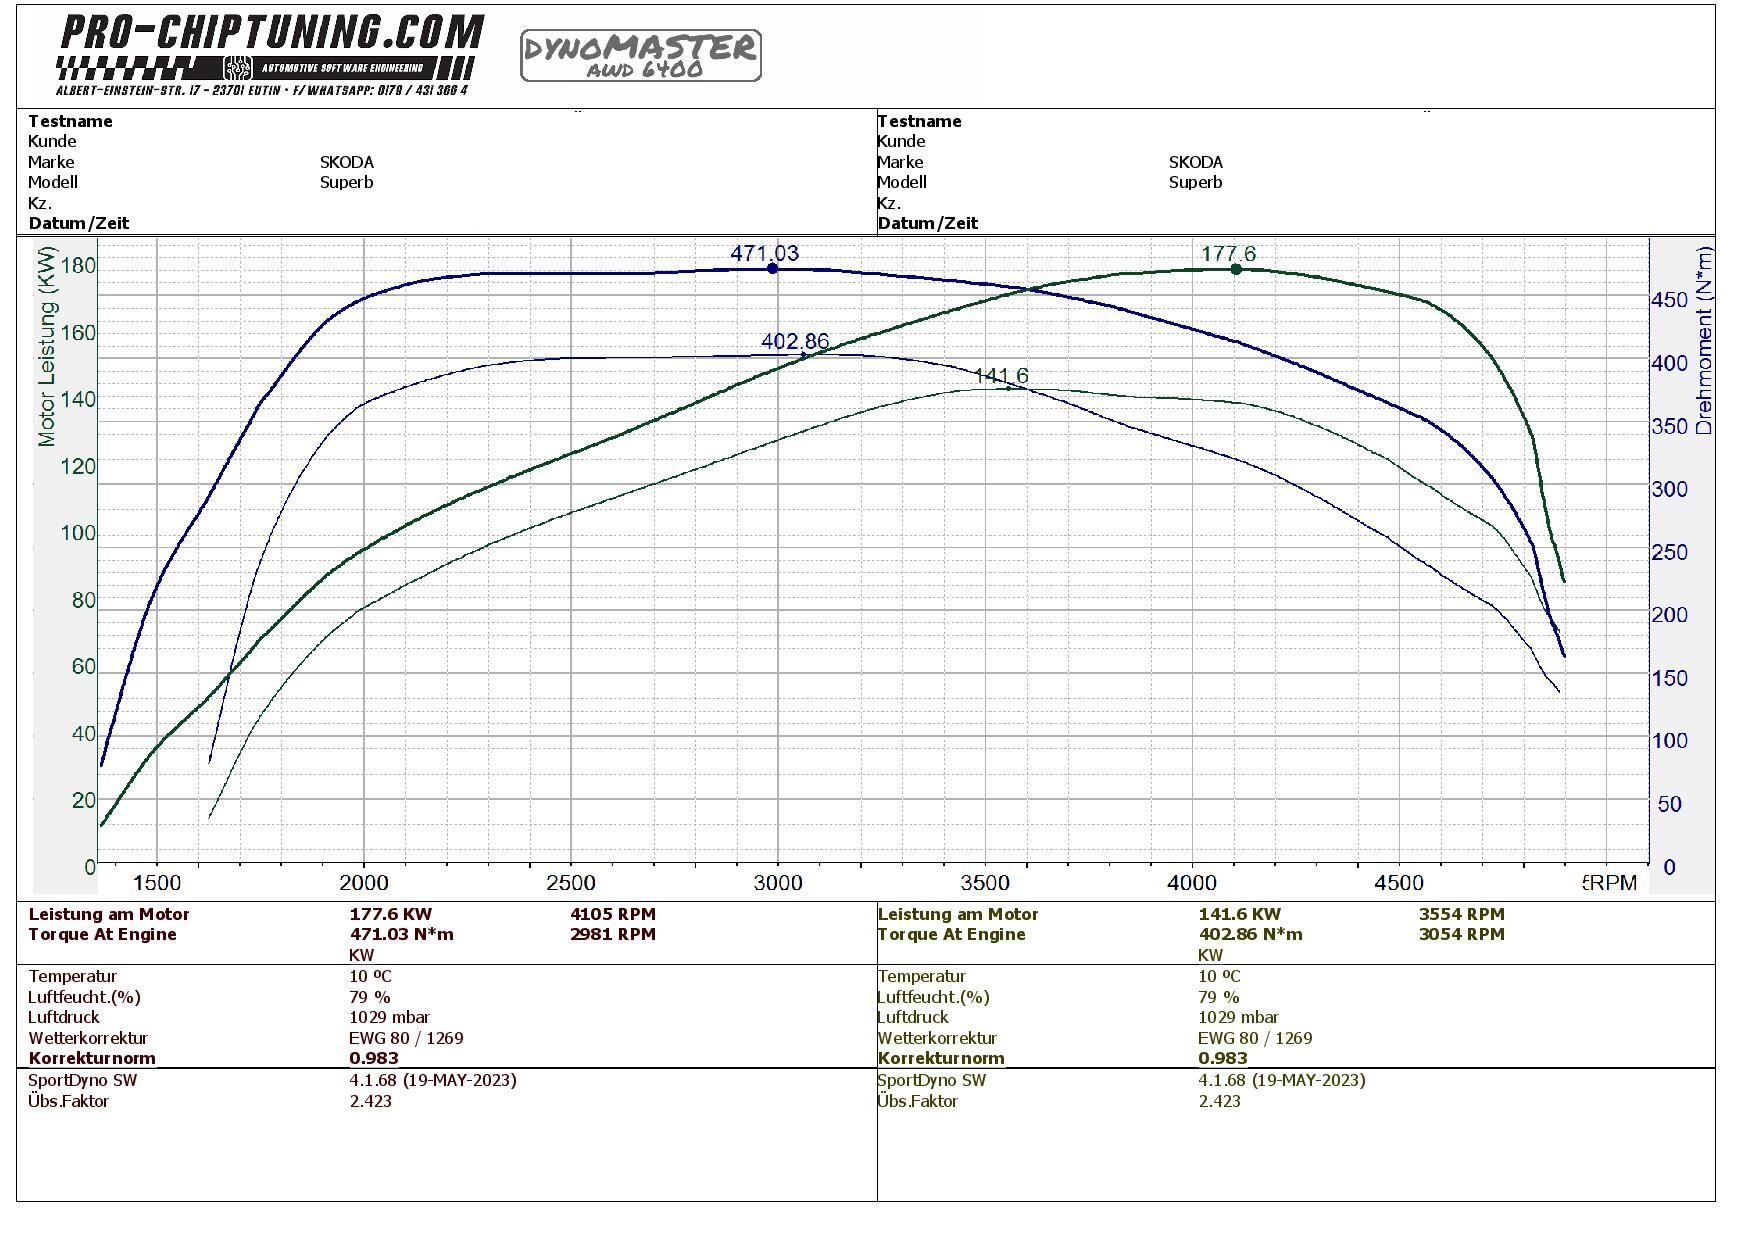Click the PRO-CHIPTUNING.COM logo
The width and height of the screenshot is (1754, 1240).
click(x=272, y=33)
